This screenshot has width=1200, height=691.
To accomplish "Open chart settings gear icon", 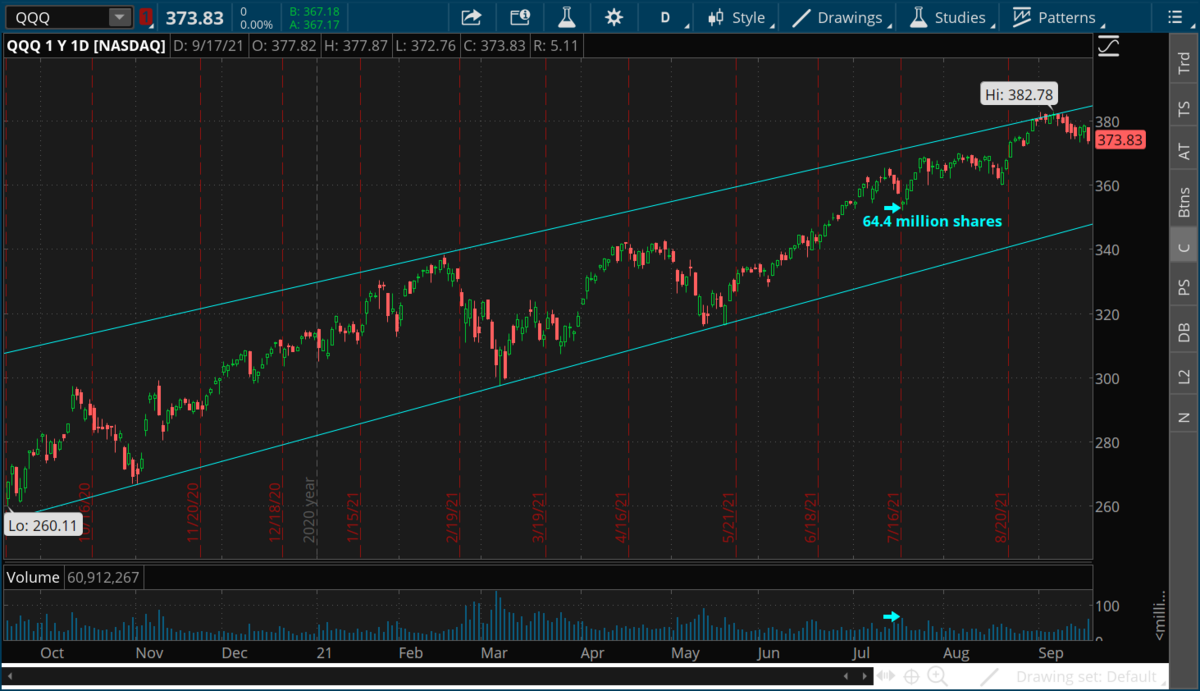I will 614,17.
